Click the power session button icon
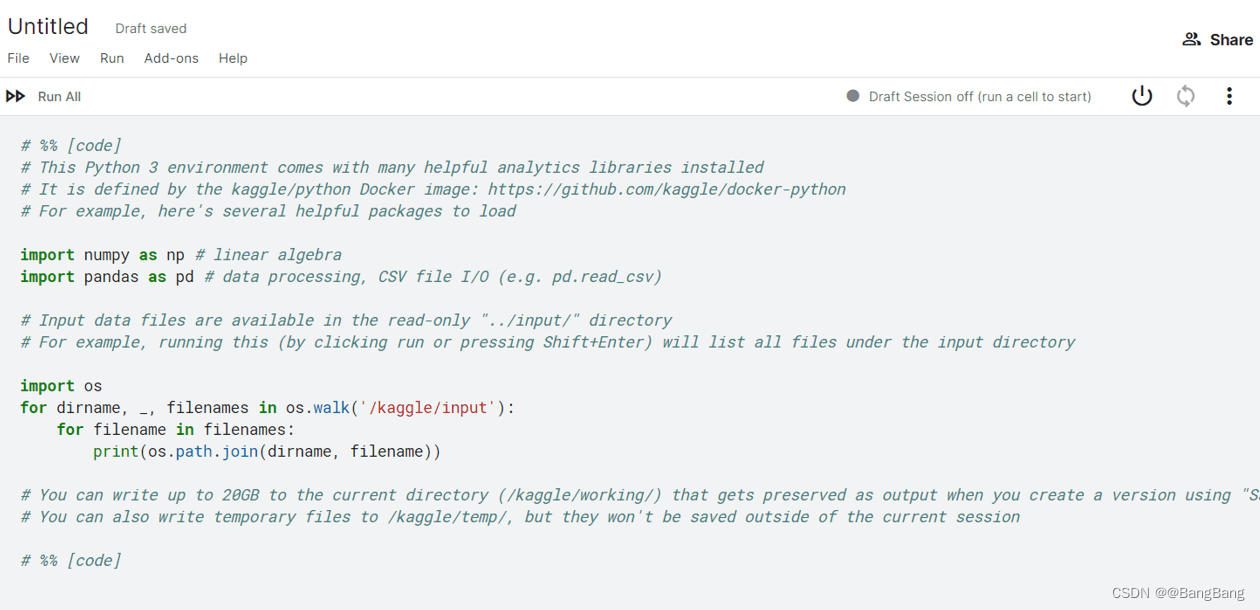1260x610 pixels. coord(1142,96)
